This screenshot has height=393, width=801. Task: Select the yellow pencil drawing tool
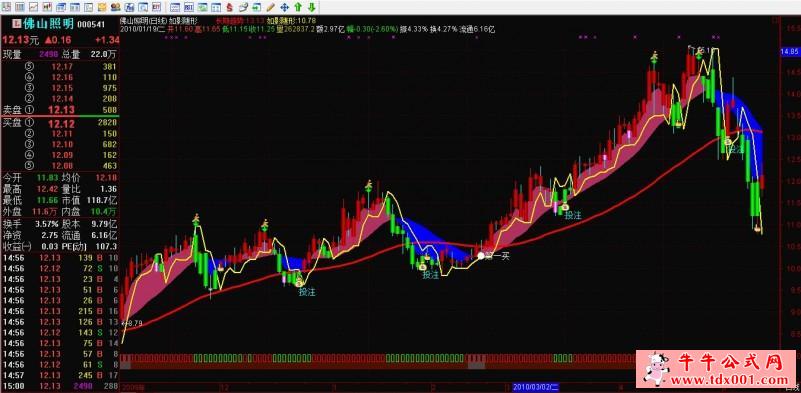click(x=271, y=7)
